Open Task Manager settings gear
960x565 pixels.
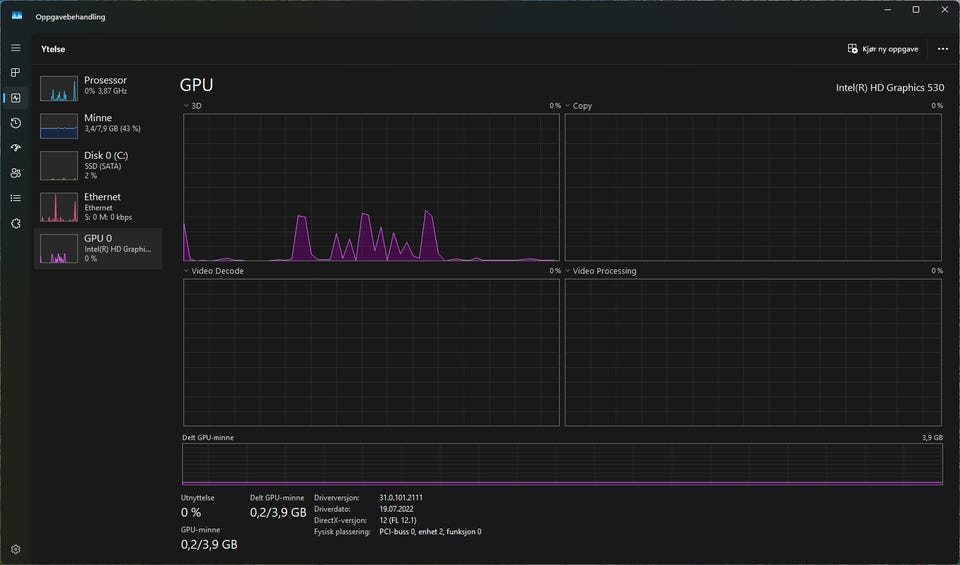(x=15, y=549)
